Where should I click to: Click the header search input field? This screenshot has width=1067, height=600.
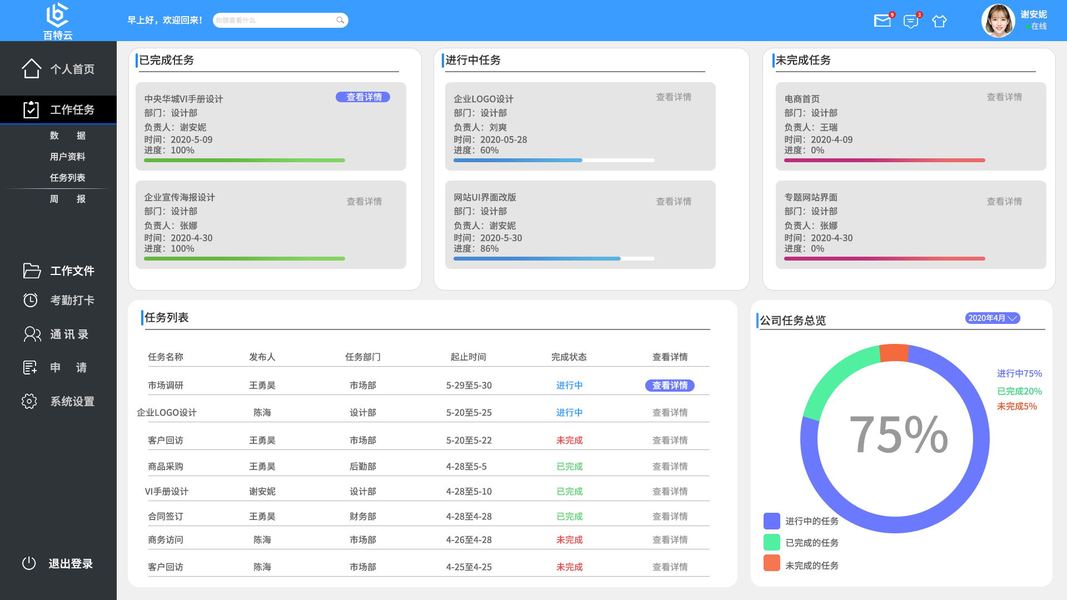point(280,20)
